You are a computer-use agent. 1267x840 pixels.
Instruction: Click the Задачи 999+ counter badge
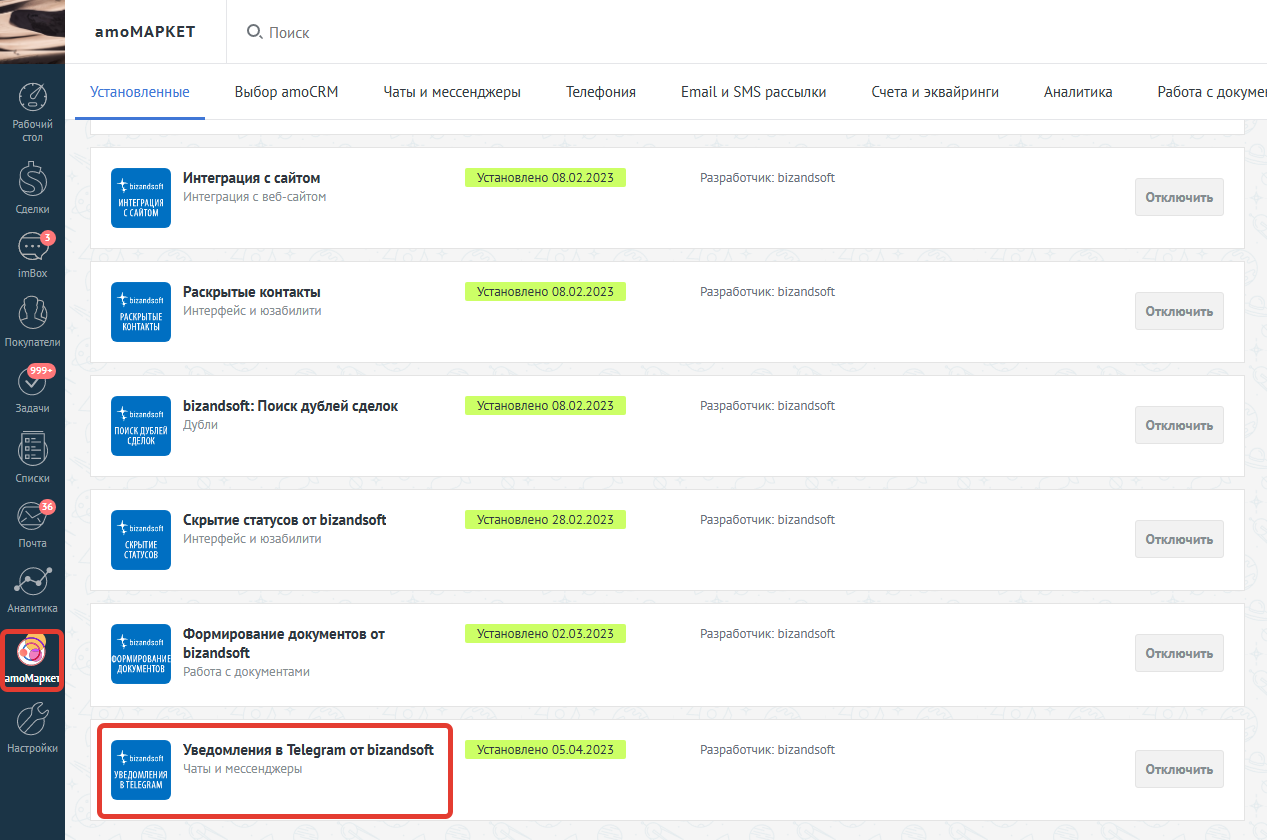click(42, 370)
